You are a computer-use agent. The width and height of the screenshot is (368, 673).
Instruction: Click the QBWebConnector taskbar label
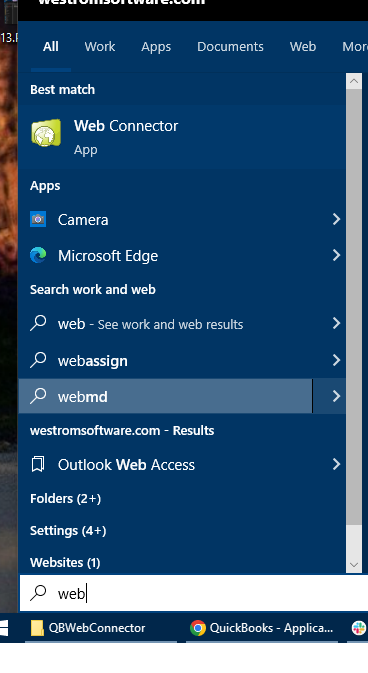click(97, 628)
